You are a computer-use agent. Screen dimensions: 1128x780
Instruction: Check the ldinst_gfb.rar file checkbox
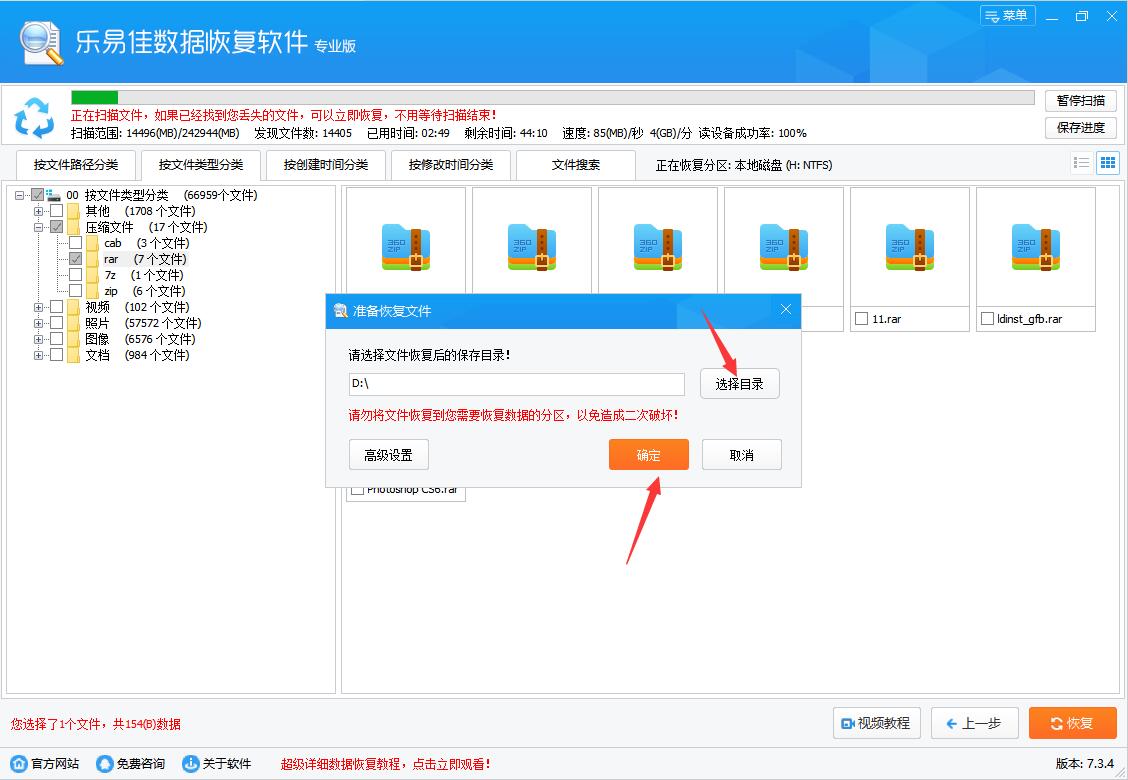tap(988, 318)
